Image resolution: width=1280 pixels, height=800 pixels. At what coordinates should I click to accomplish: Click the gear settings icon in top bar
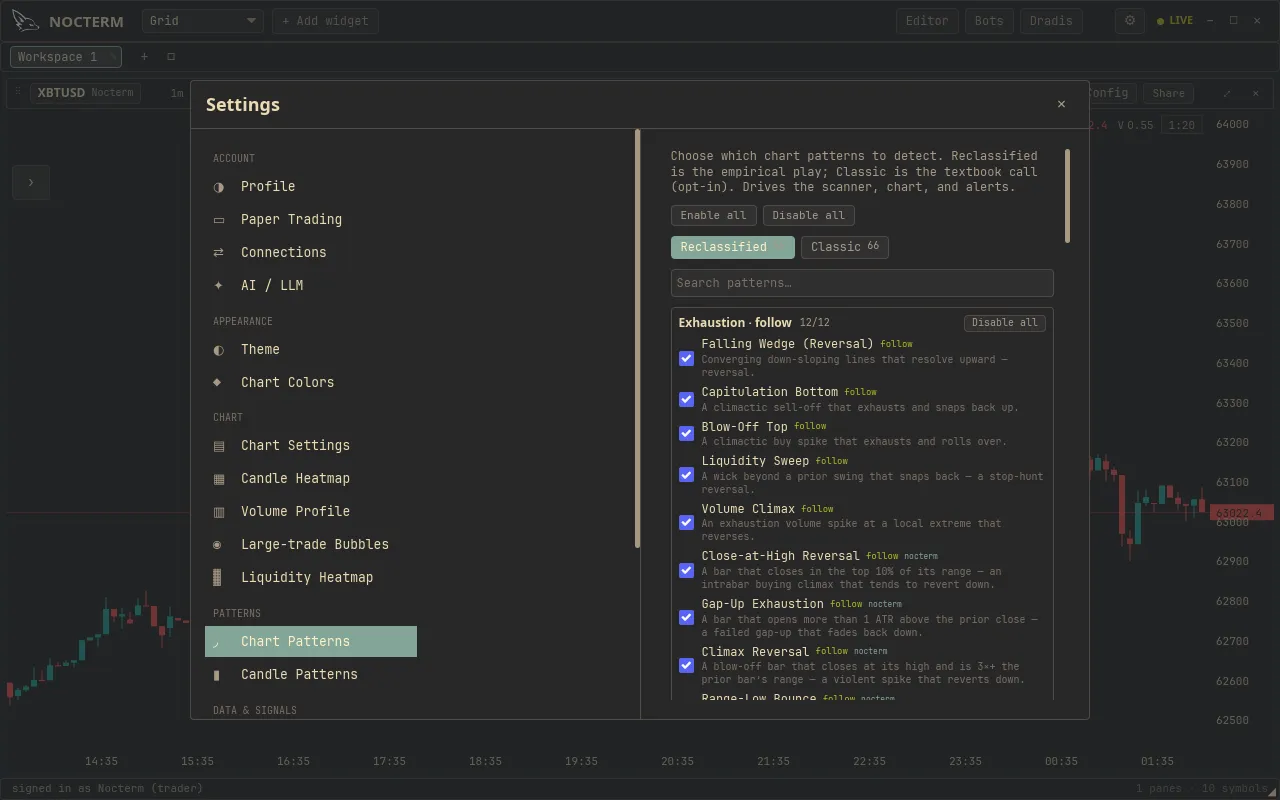[x=1130, y=20]
